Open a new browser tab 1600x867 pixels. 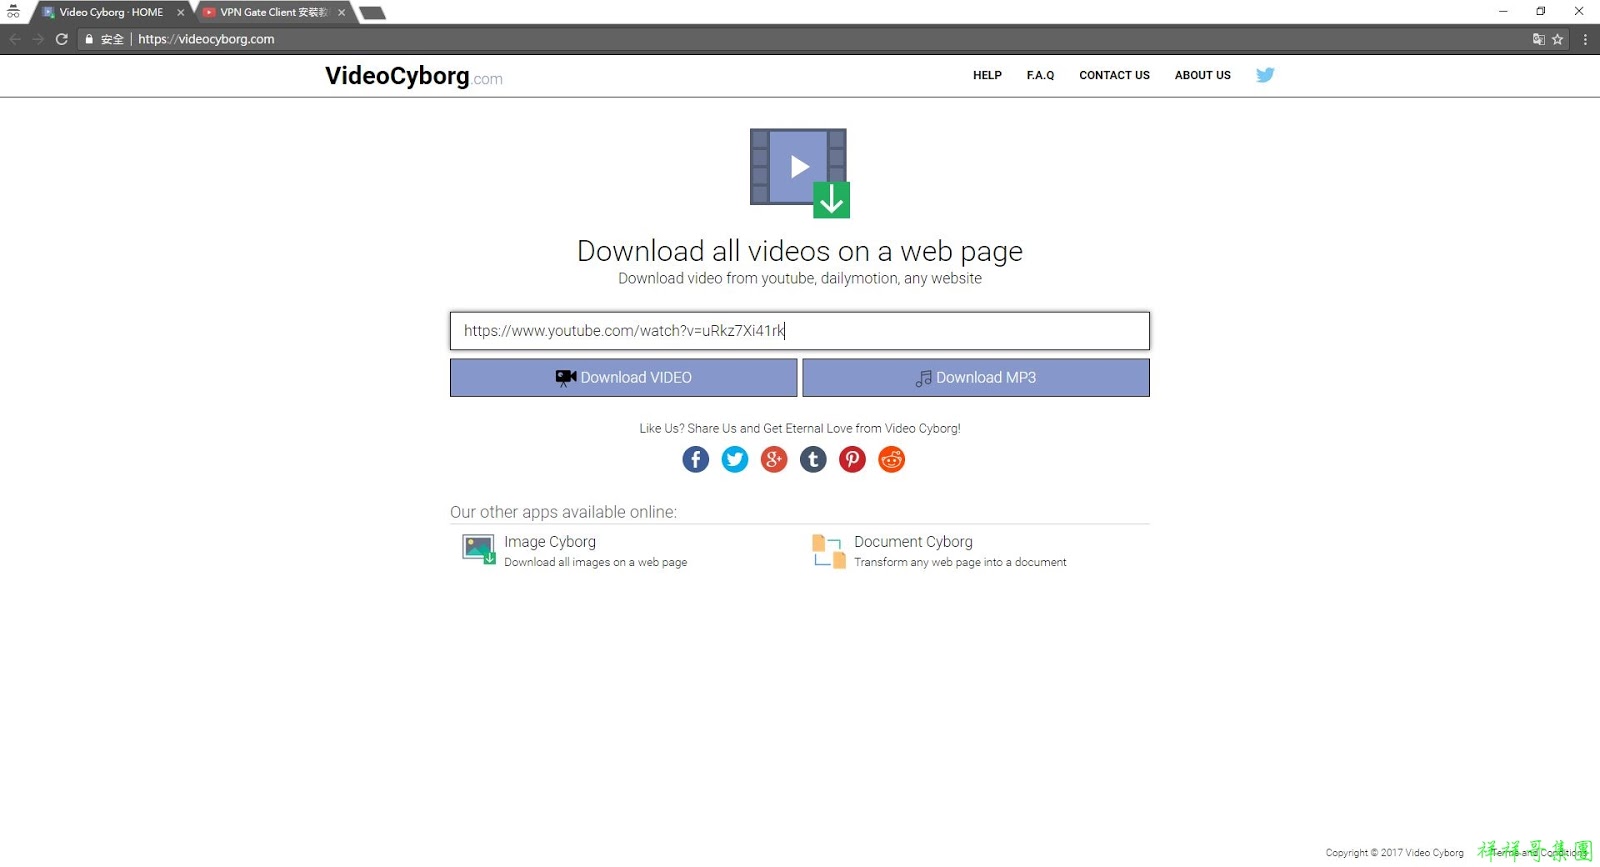pyautogui.click(x=372, y=13)
